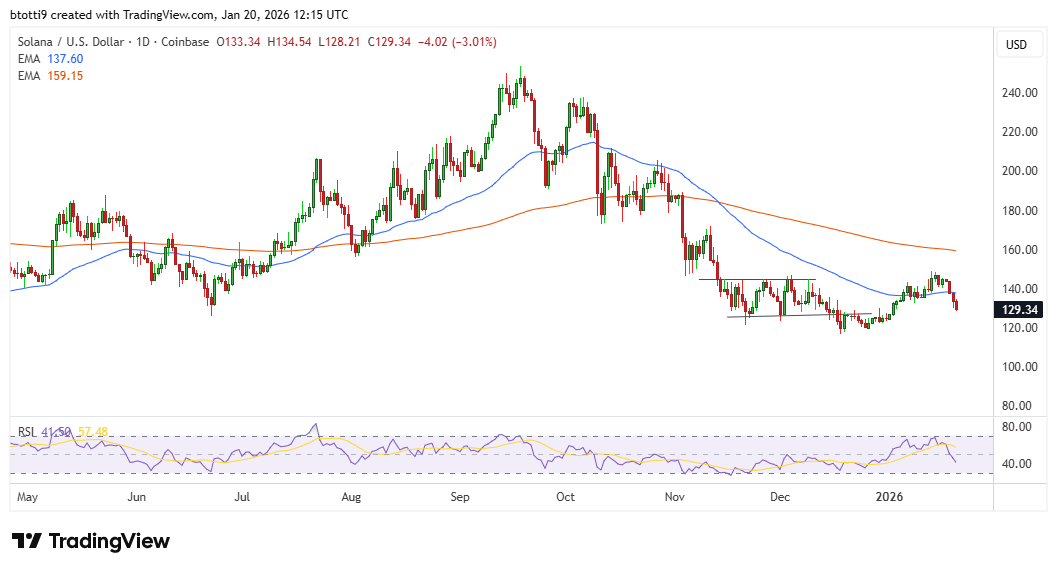Image resolution: width=1057 pixels, height=571 pixels.
Task: Click the 240.00 price axis label
Action: click(1018, 93)
